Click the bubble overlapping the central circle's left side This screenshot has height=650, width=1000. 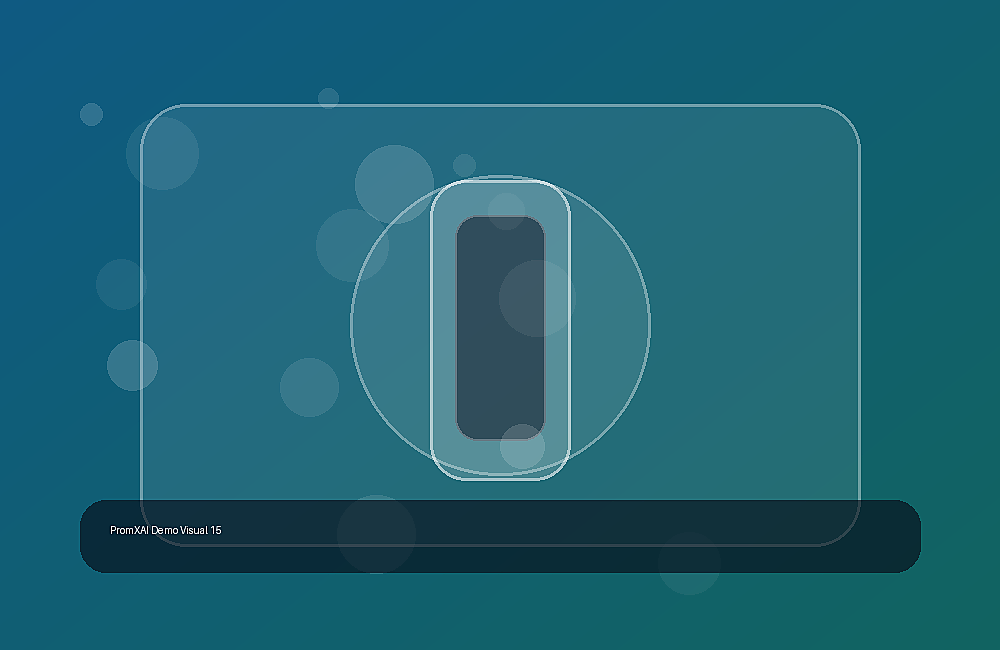(x=352, y=245)
